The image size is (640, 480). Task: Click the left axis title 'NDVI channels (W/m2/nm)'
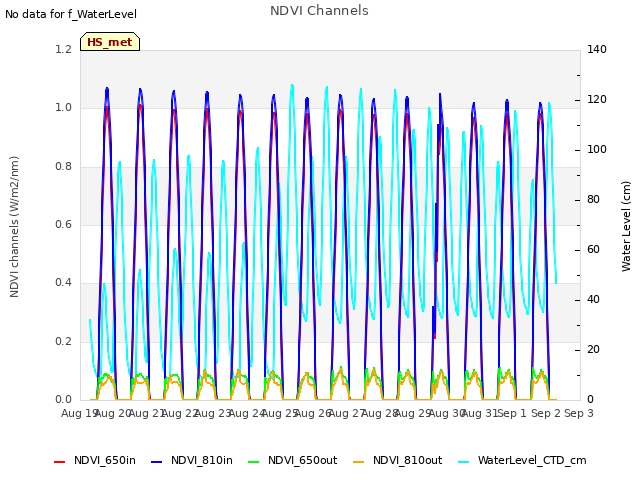14,227
